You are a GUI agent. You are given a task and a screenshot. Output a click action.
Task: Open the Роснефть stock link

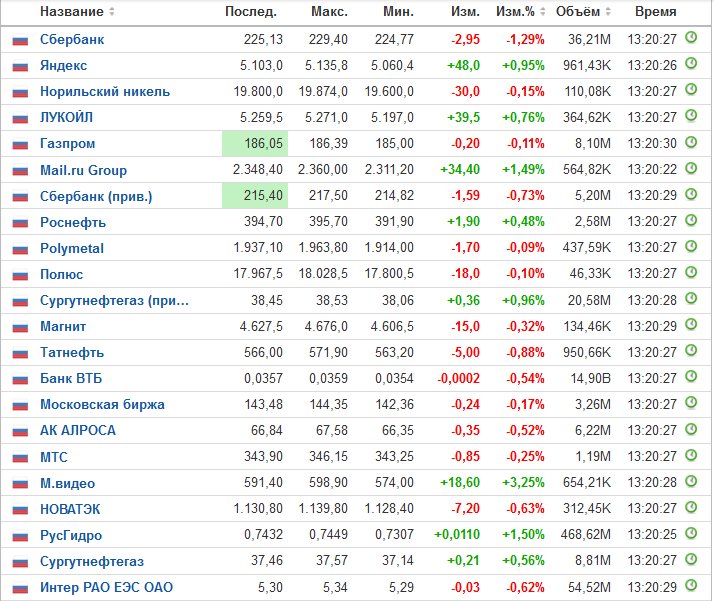(73, 222)
